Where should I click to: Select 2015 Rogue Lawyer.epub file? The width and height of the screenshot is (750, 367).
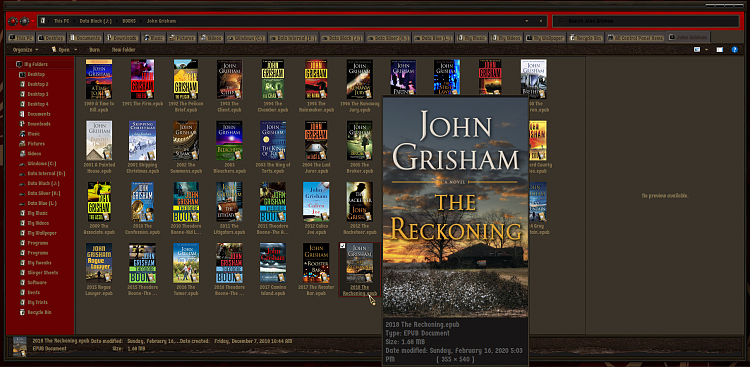coord(99,269)
